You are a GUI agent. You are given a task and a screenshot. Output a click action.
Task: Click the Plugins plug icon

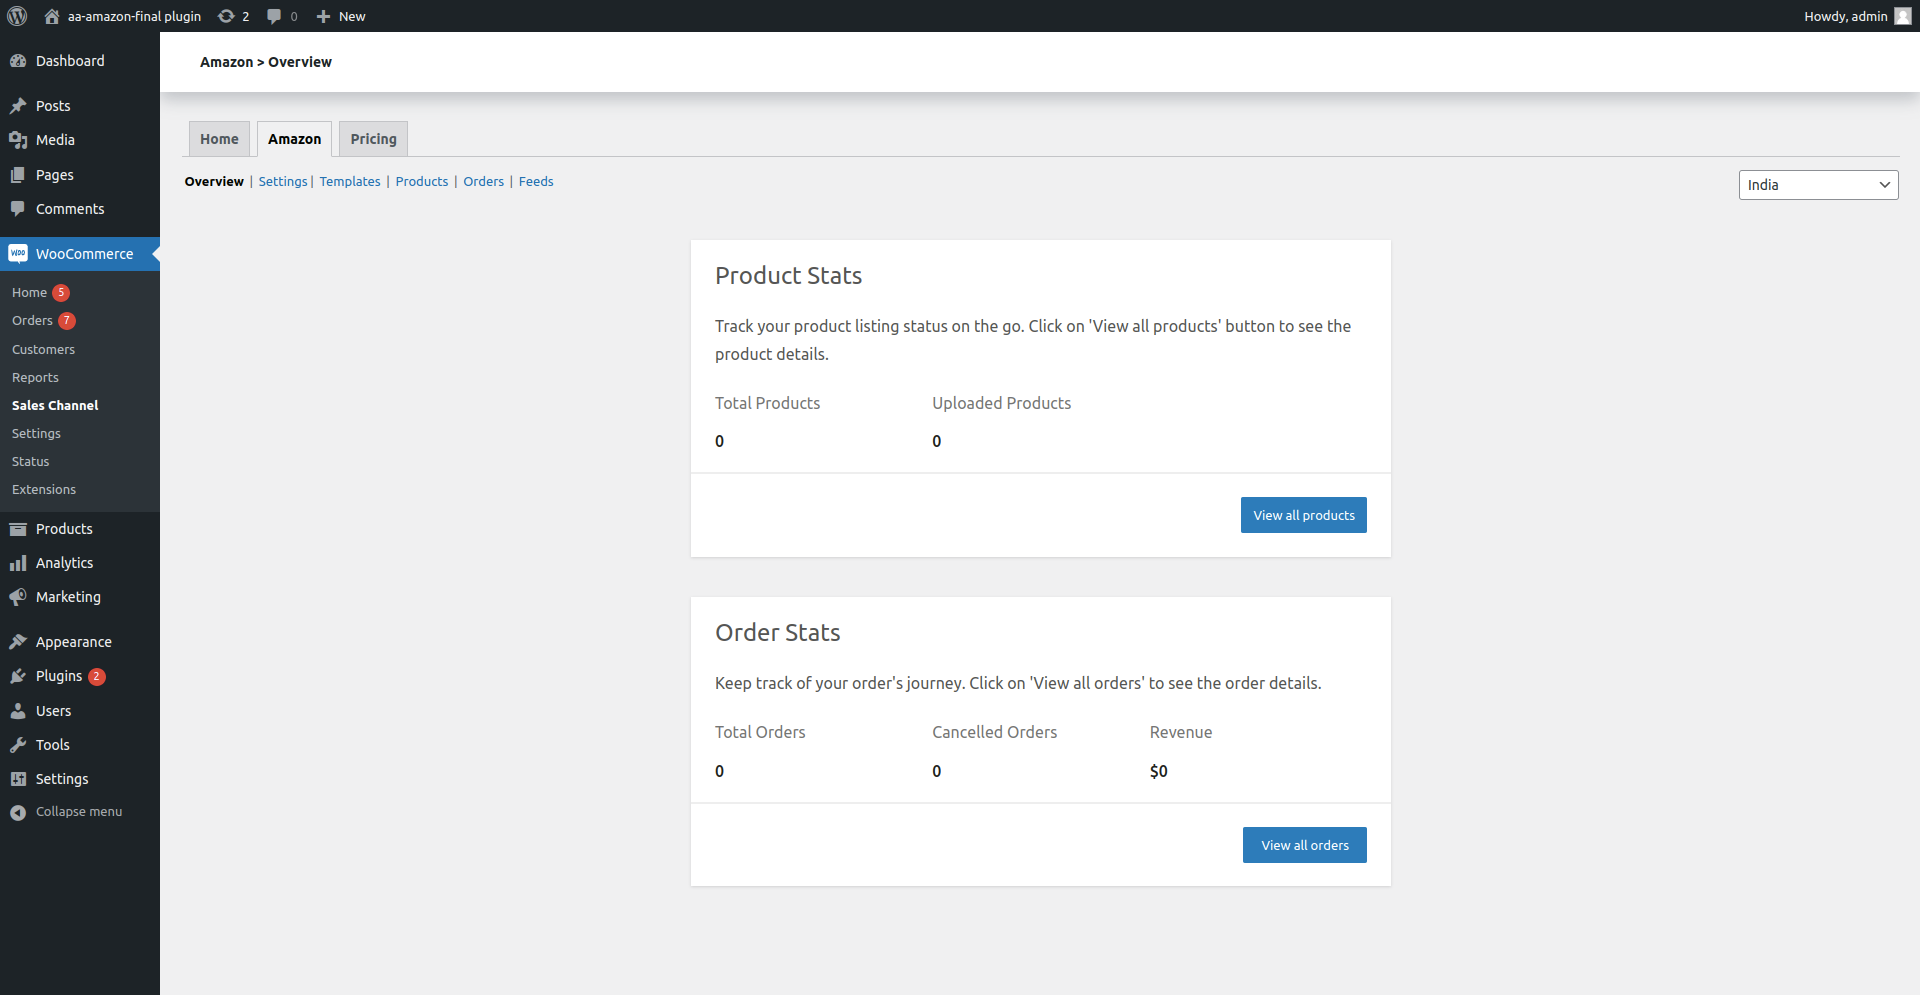pyautogui.click(x=18, y=676)
